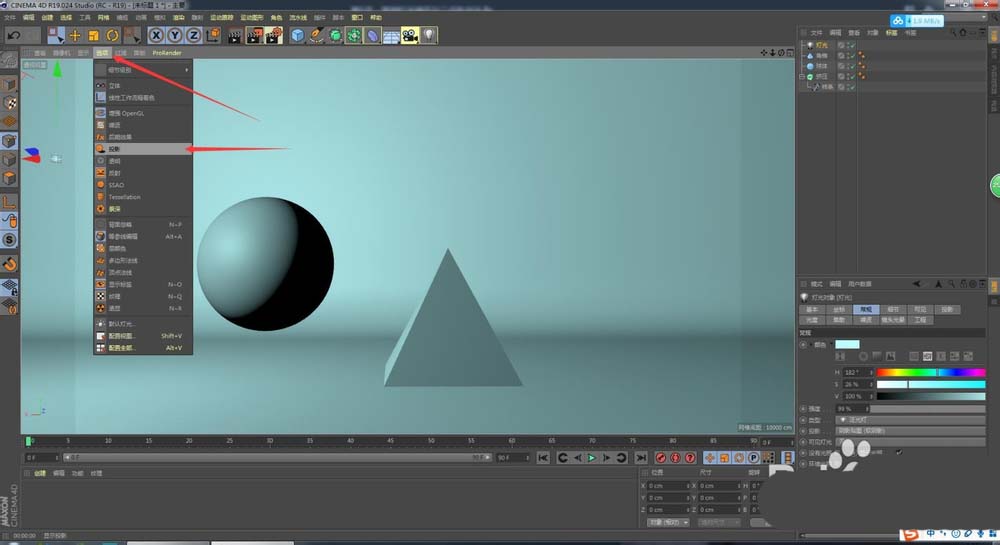Click the purple Deformer icon
Viewport: 1000px width, 545px height.
point(372,36)
